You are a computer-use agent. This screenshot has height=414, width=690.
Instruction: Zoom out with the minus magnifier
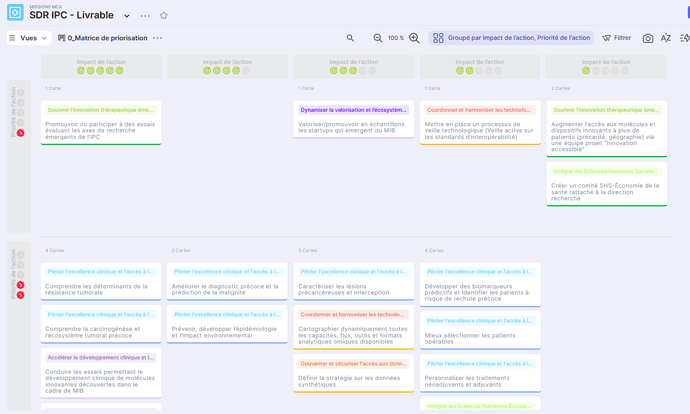[x=378, y=38]
